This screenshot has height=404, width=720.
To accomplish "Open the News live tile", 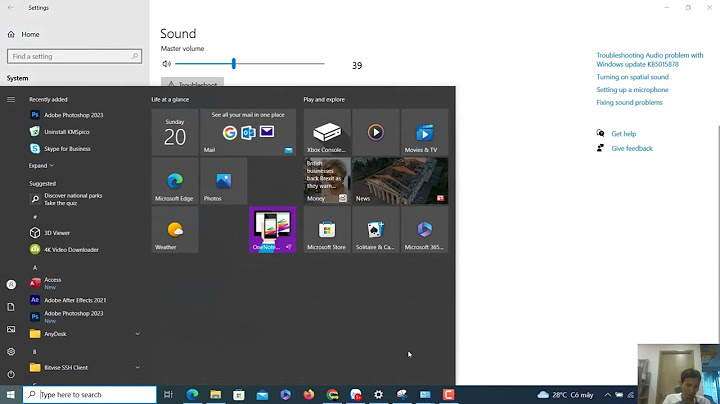I will coord(400,181).
